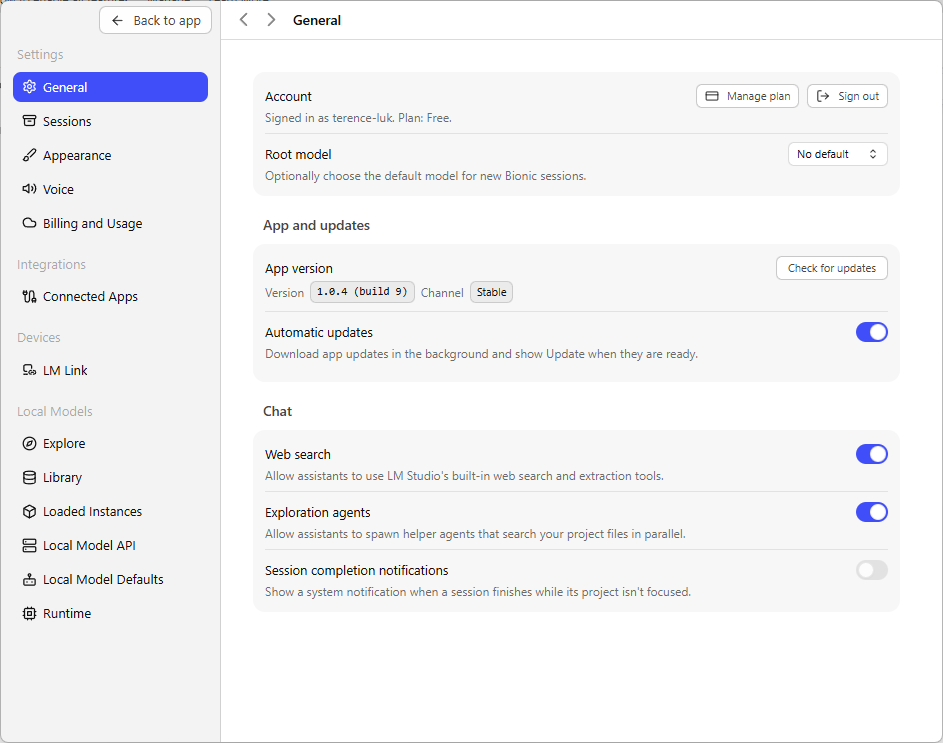
Task: Click the Appearance paintbrush icon
Action: [29, 155]
